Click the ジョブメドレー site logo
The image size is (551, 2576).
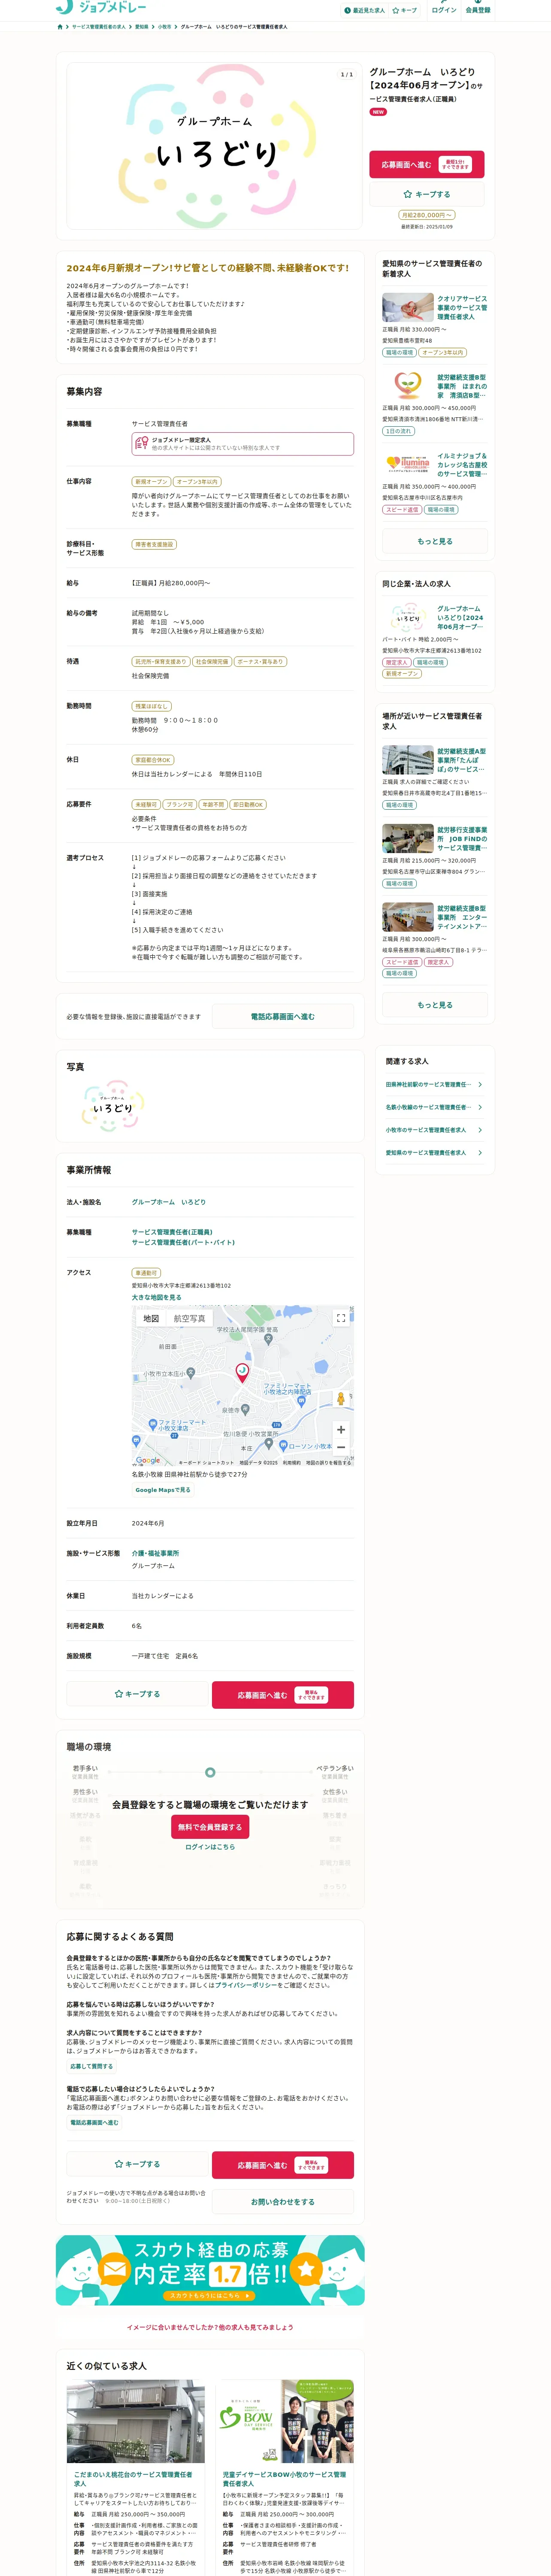pos(101,7)
